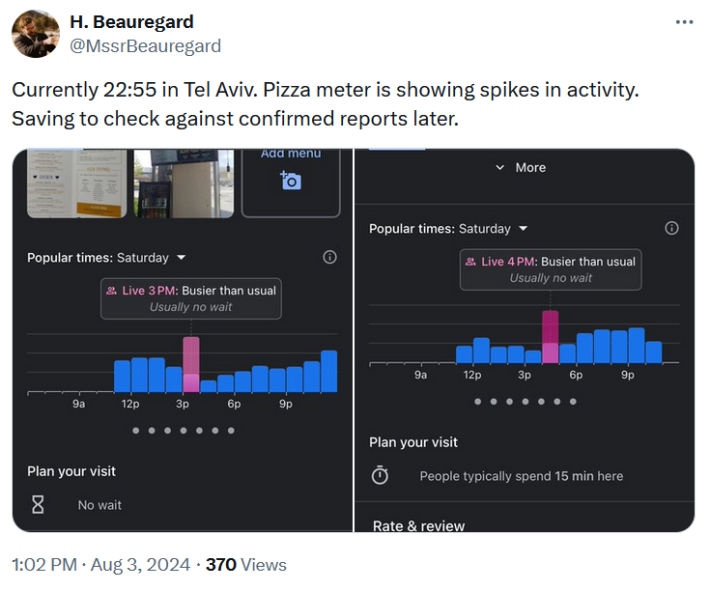The image size is (710, 591).
Task: Click the pink live 4 PM bar
Action: [550, 337]
